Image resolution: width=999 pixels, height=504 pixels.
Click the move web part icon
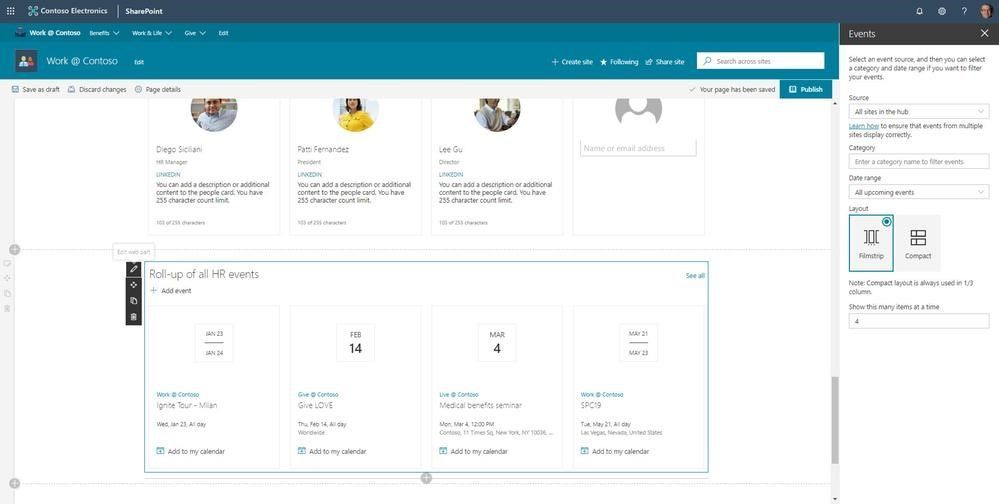tap(133, 285)
